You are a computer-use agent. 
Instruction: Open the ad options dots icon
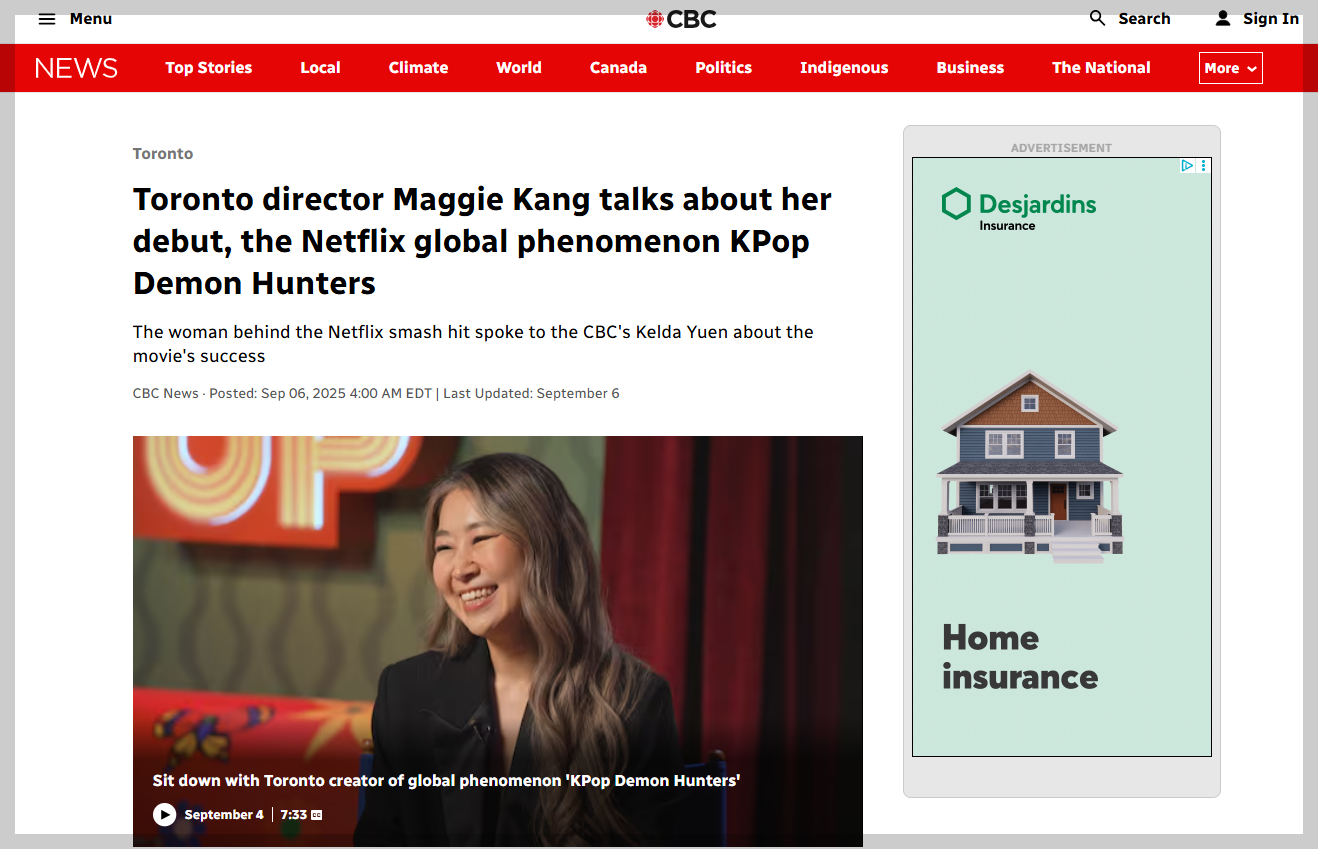[x=1204, y=166]
